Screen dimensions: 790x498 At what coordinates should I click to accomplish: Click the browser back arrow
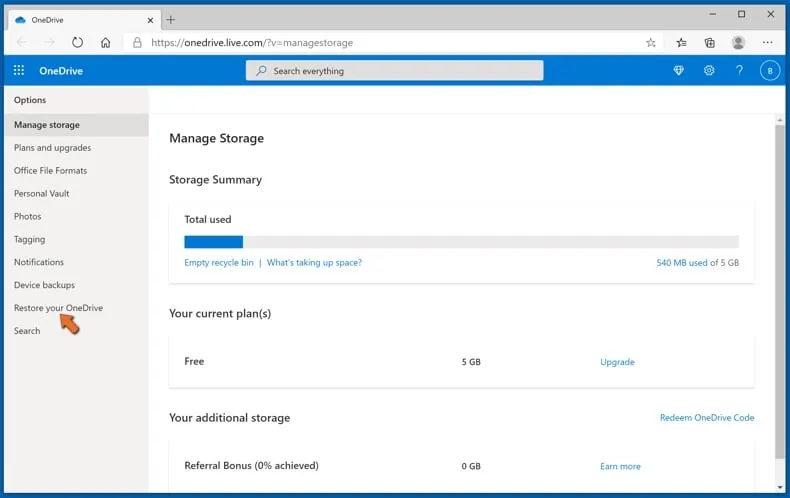click(x=22, y=43)
